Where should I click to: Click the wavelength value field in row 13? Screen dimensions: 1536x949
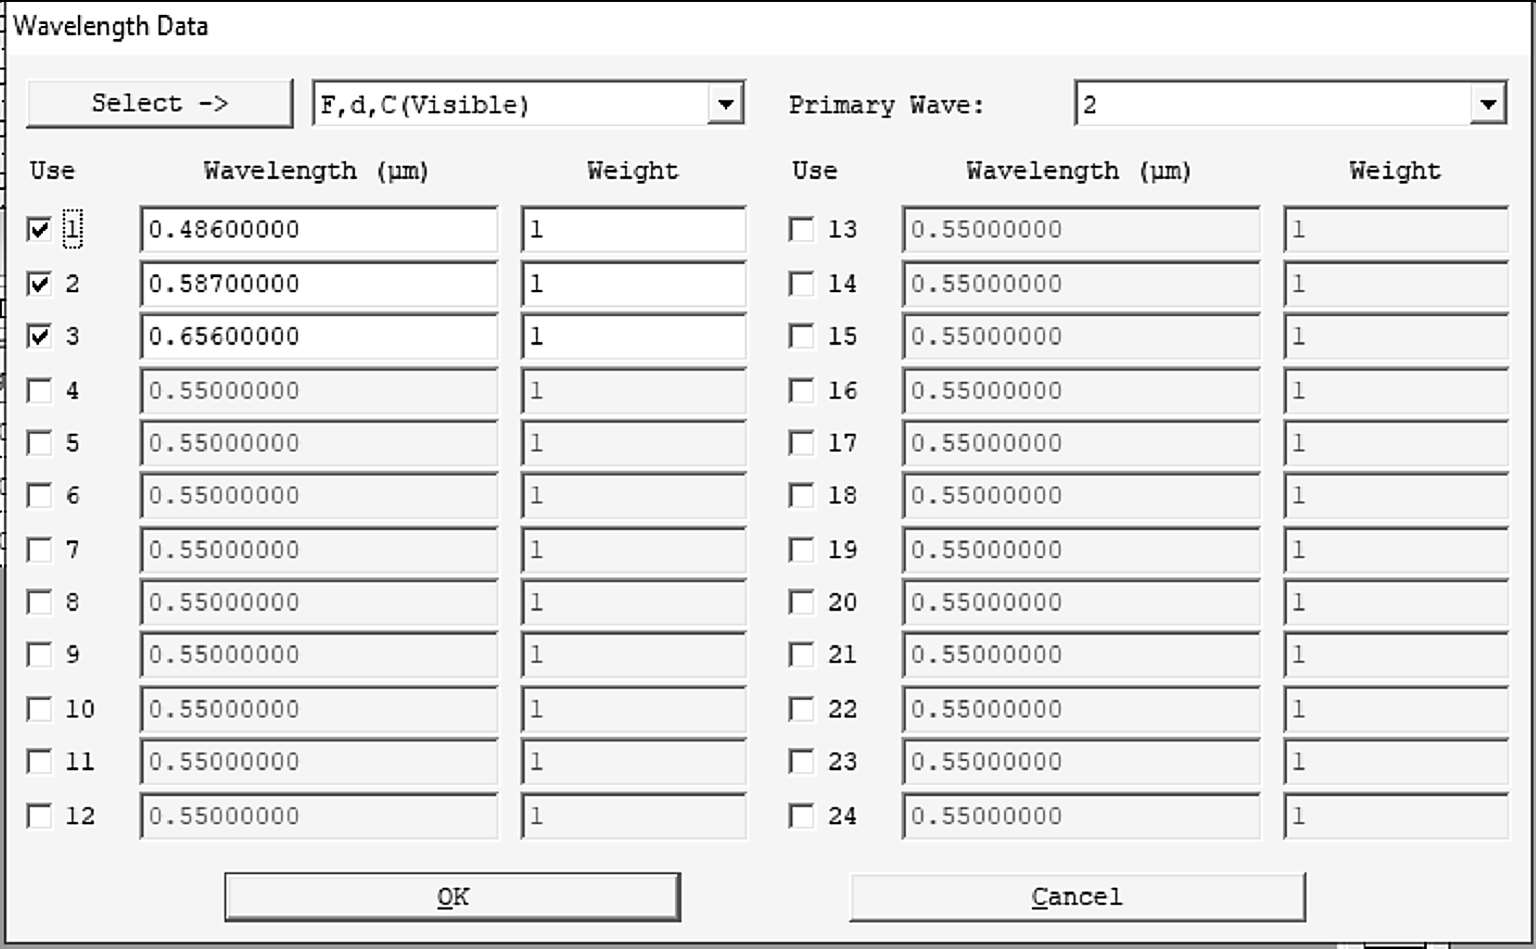pyautogui.click(x=1081, y=230)
